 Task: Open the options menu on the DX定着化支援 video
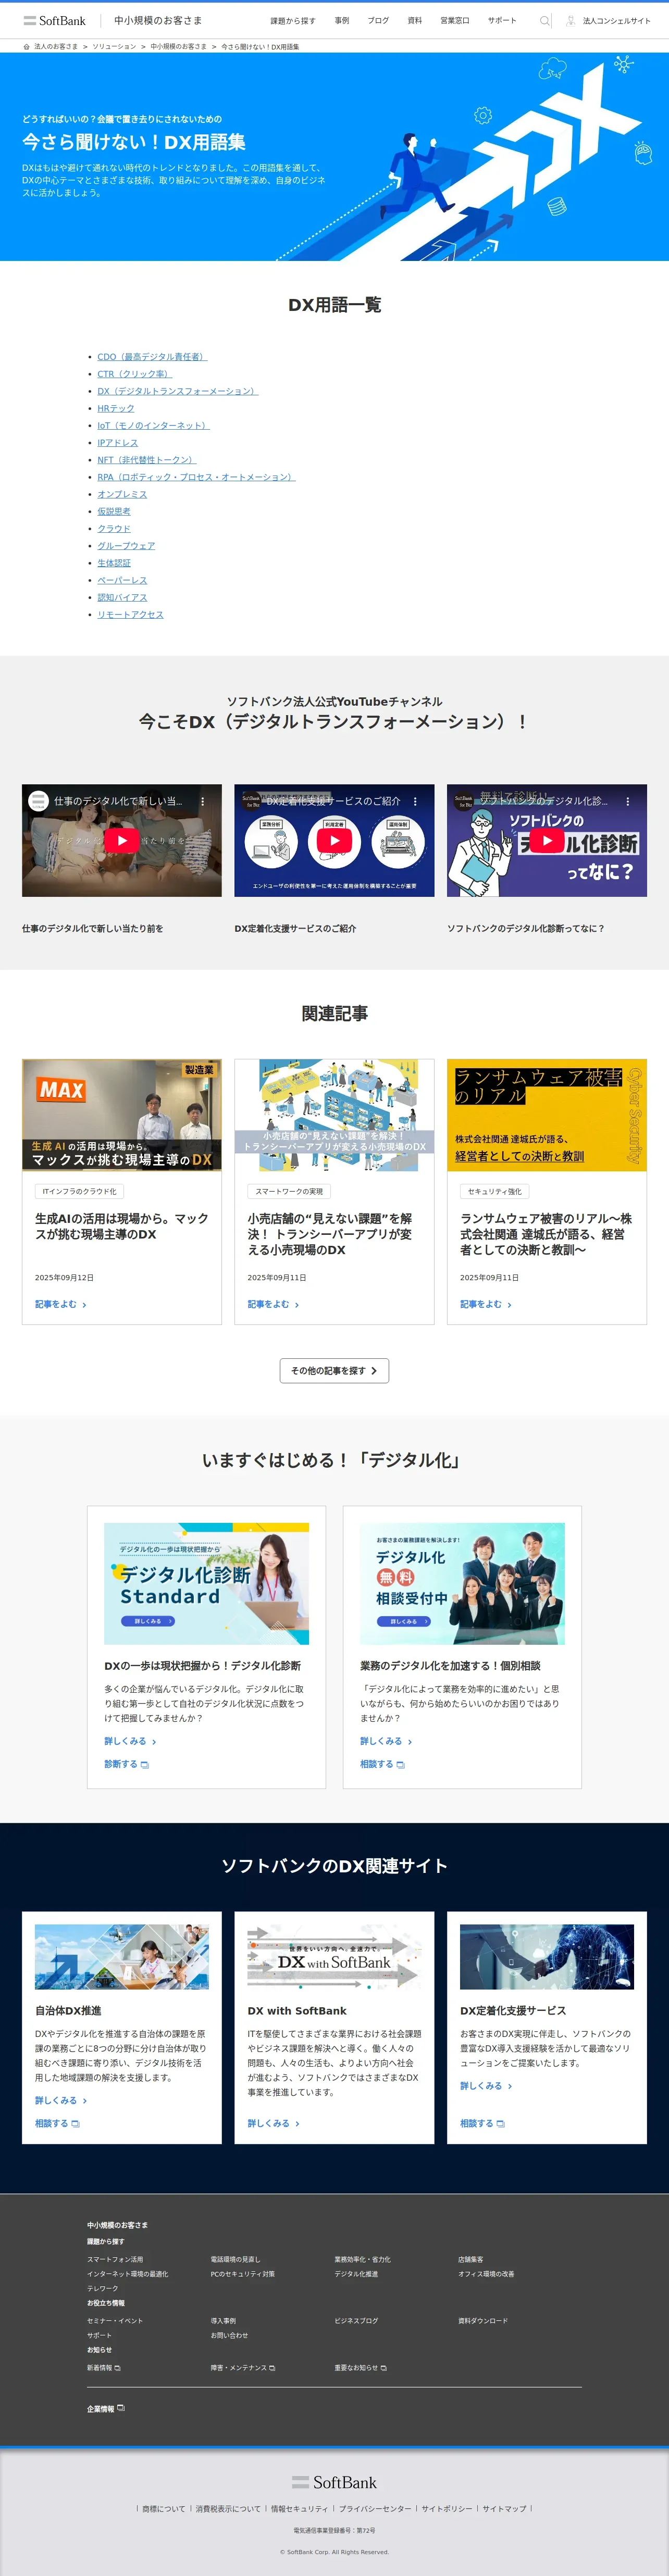415,801
